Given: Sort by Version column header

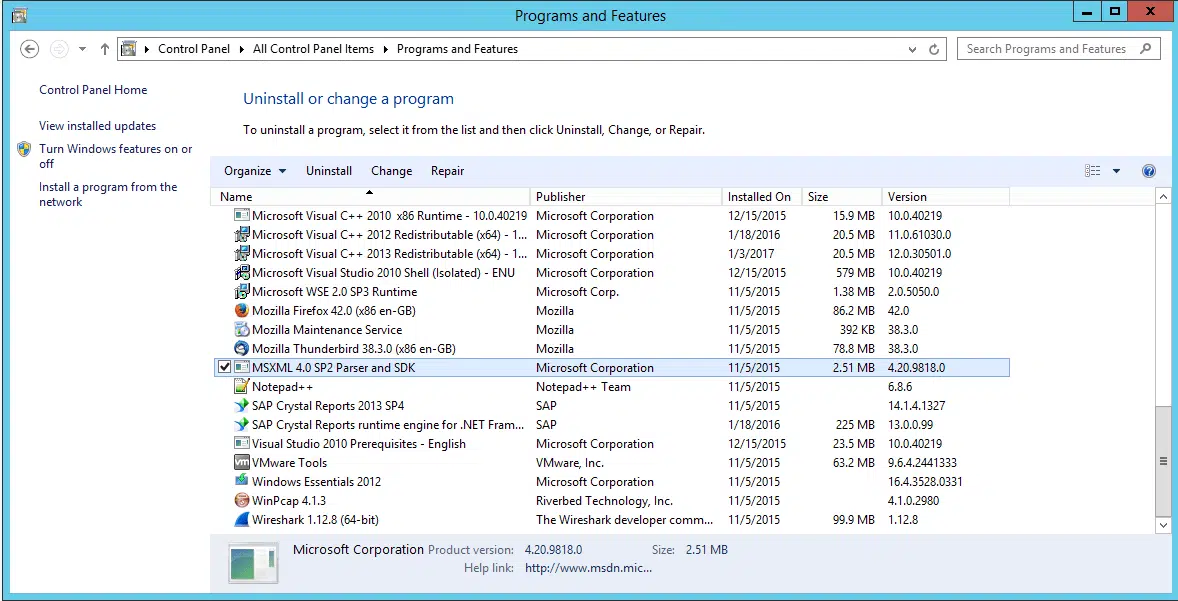Looking at the screenshot, I should coord(945,197).
